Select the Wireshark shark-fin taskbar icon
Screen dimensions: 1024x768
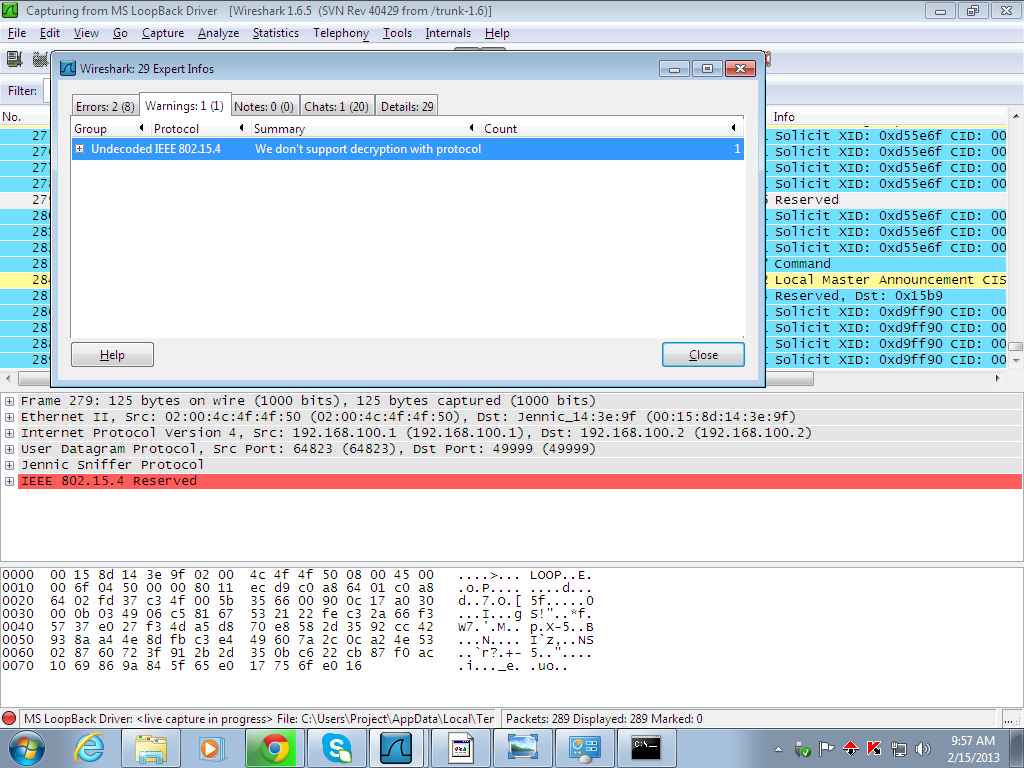pyautogui.click(x=398, y=748)
